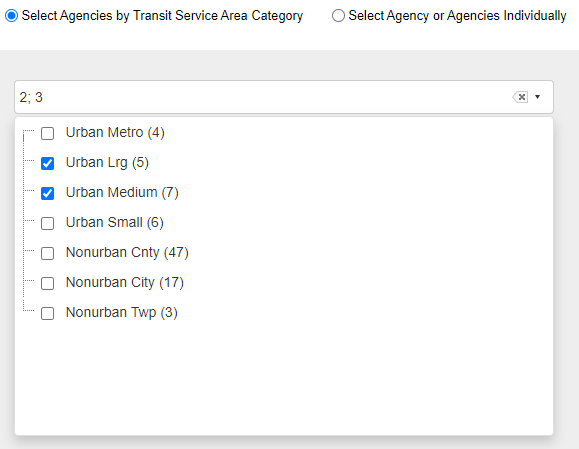Select Agencies by Transit Service Area Category radio
The image size is (579, 449).
click(11, 16)
